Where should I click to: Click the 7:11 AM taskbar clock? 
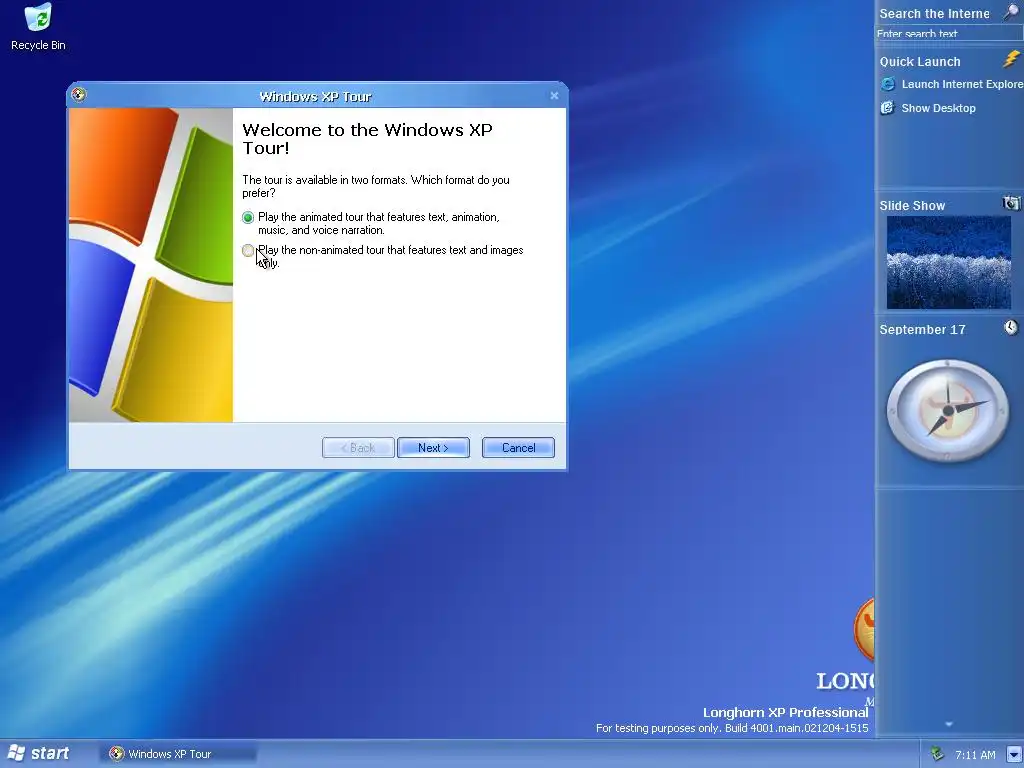pyautogui.click(x=975, y=755)
